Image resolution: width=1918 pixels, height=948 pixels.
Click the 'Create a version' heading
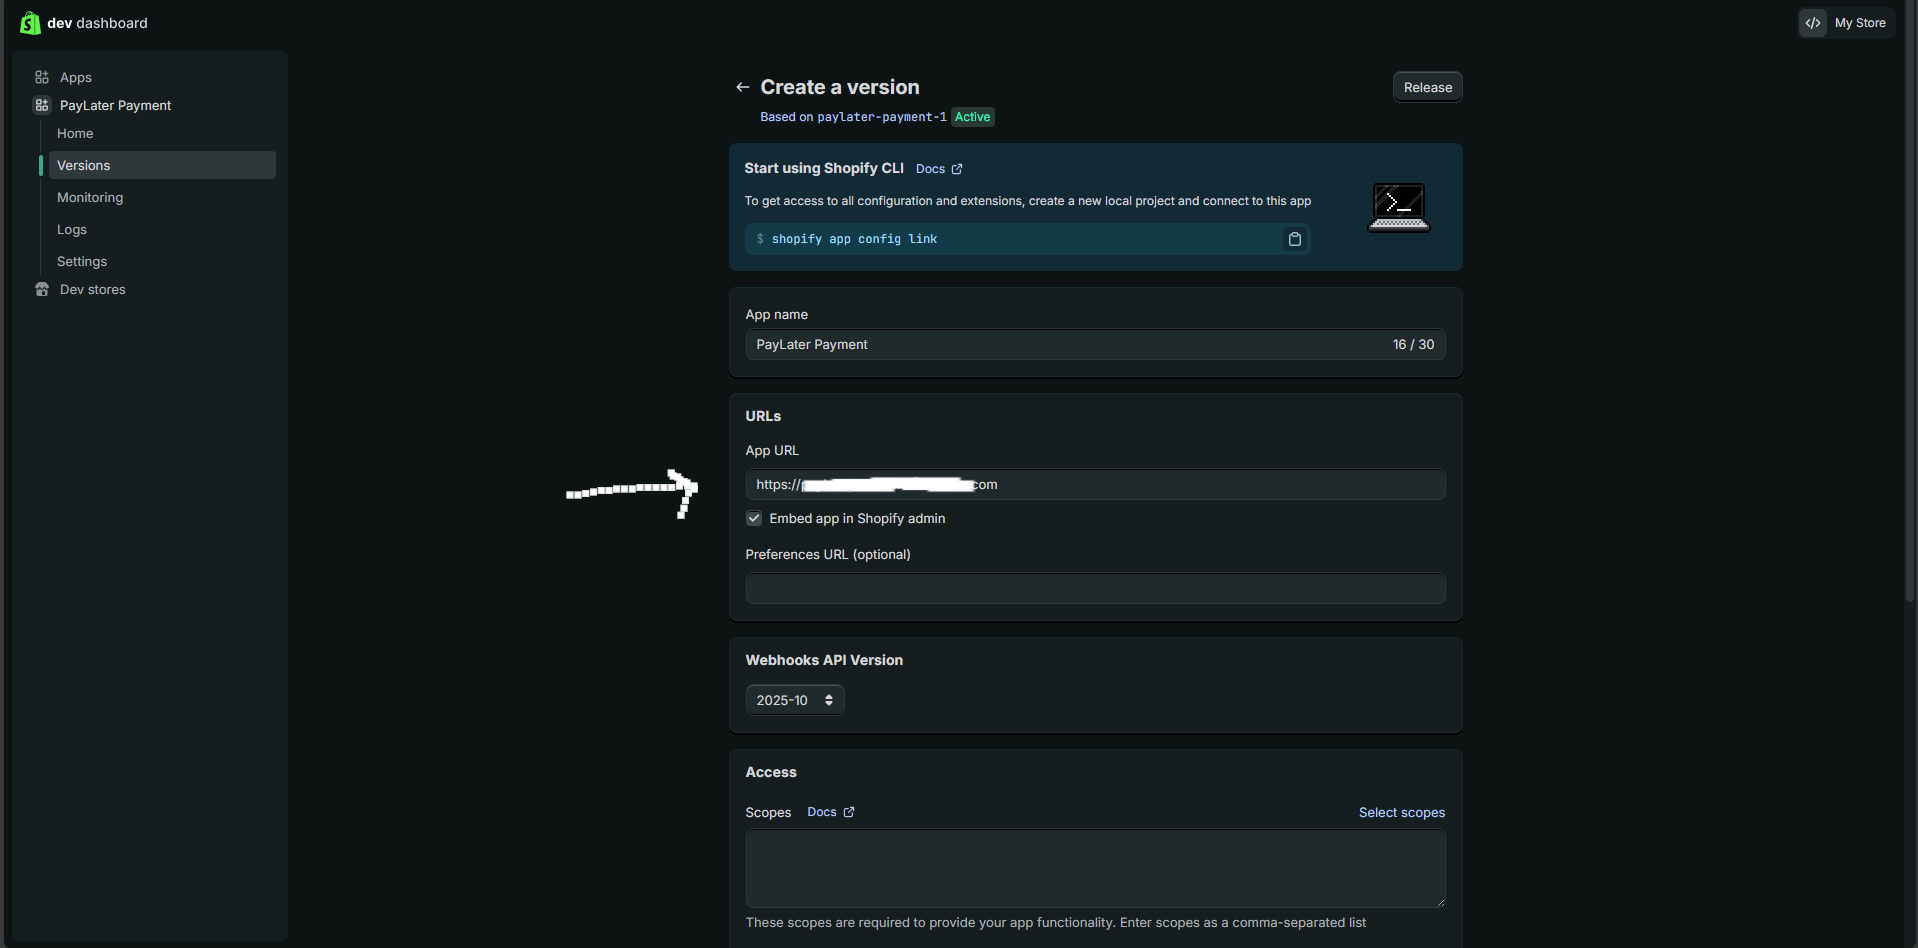tap(840, 87)
